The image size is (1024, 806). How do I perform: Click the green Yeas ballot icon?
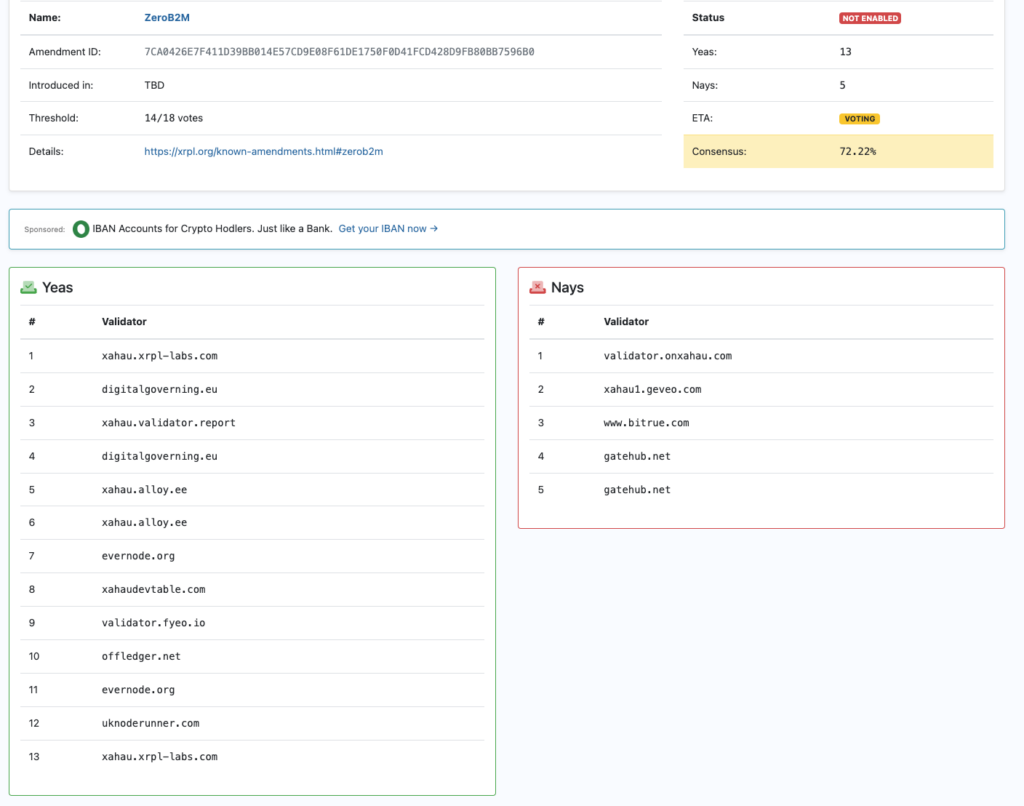tap(29, 287)
